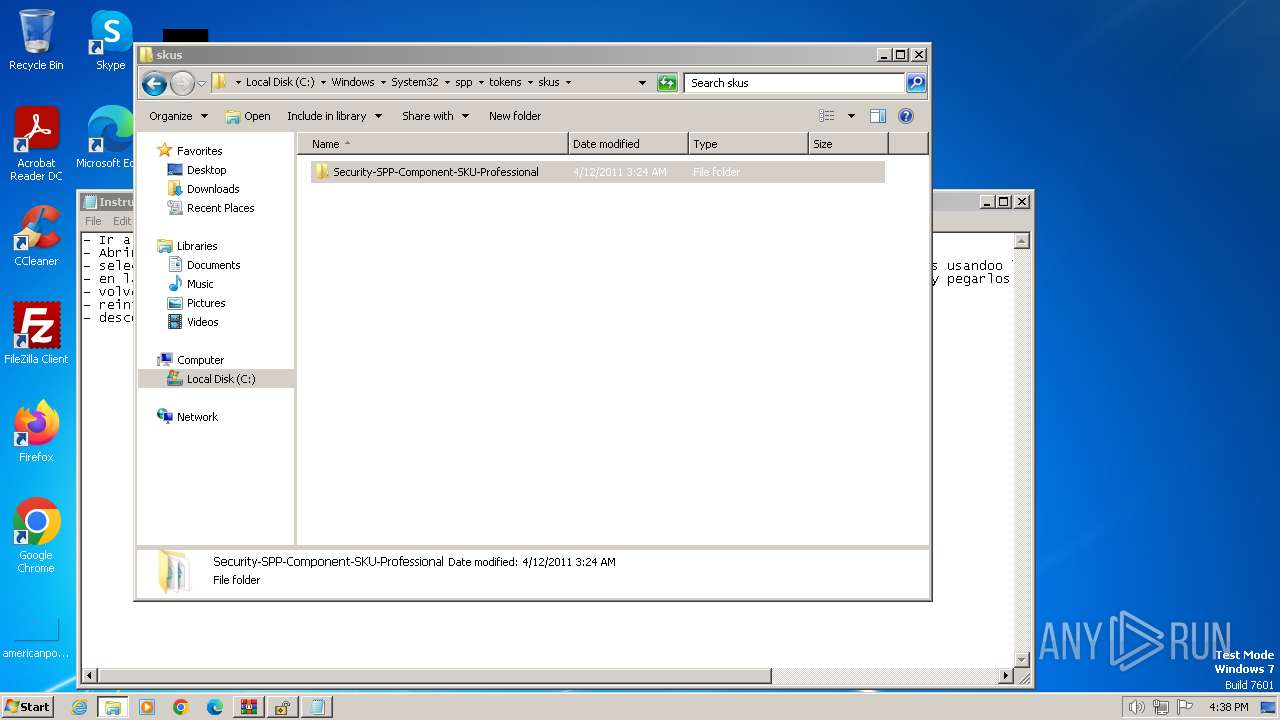Click the search magnifier icon
Screen dimensions: 1280x720
915,83
